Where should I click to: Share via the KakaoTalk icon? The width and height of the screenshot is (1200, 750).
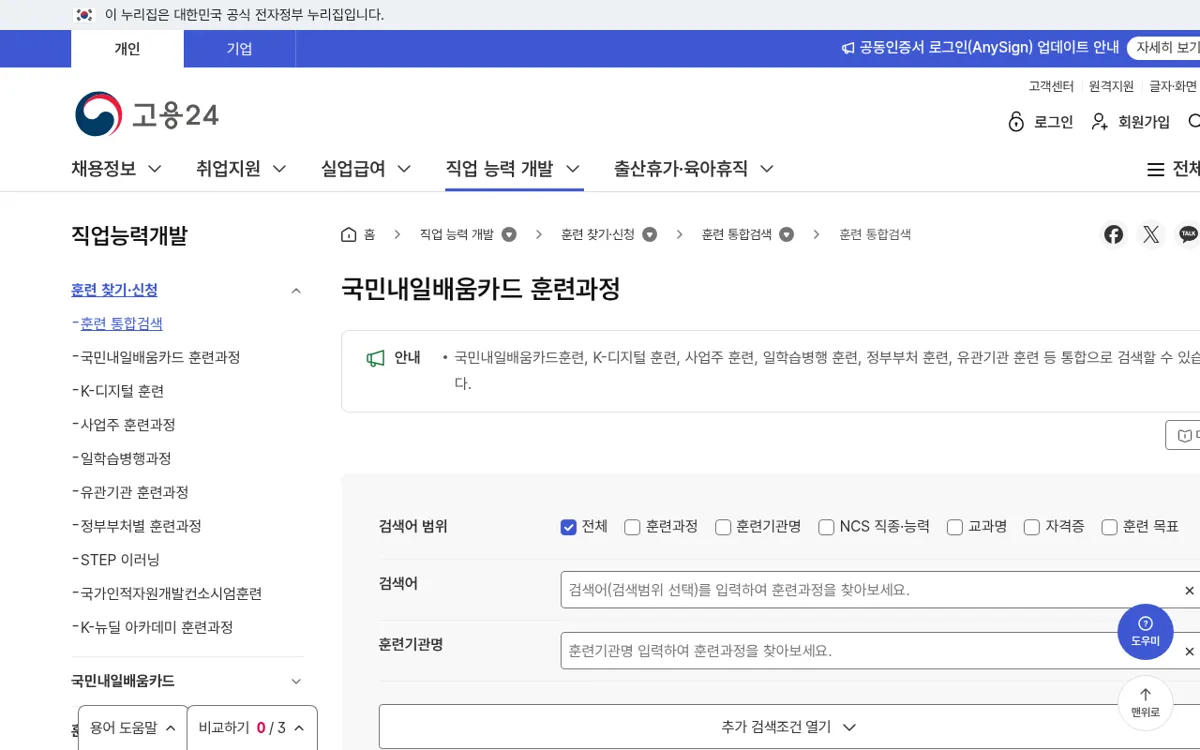coord(1188,234)
